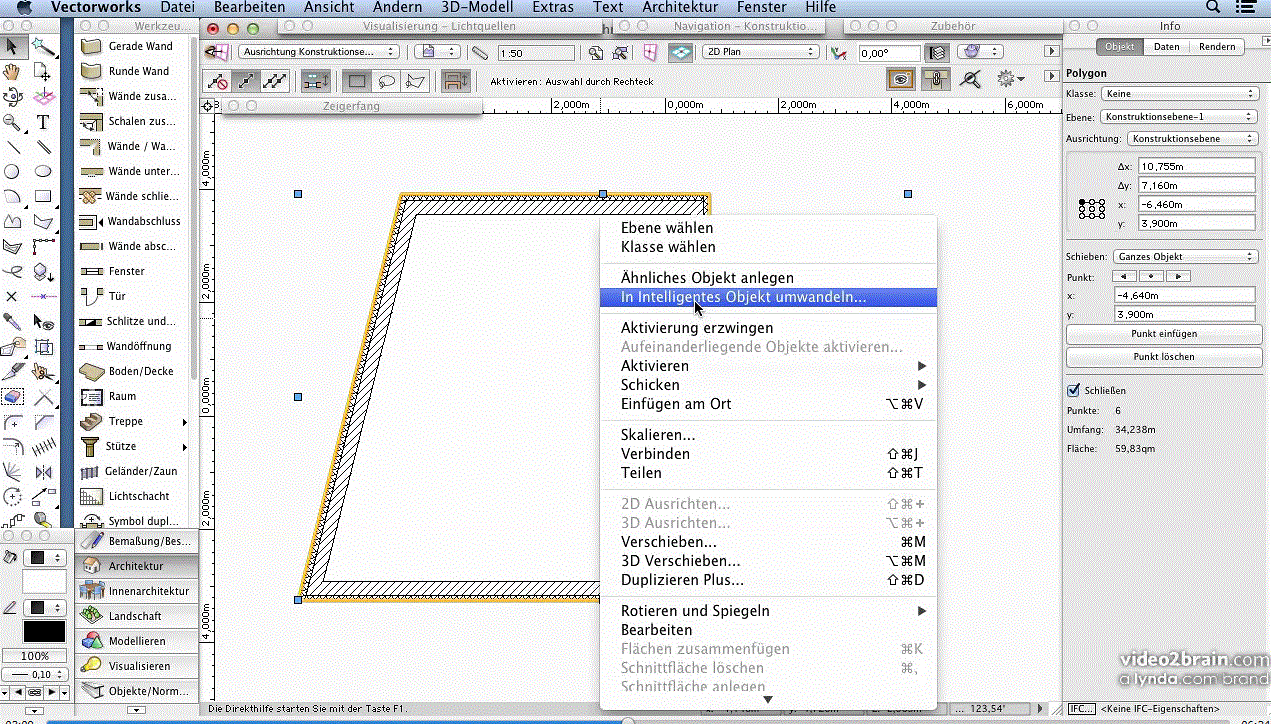Open the Aktivieren submenu in context menu

click(768, 366)
